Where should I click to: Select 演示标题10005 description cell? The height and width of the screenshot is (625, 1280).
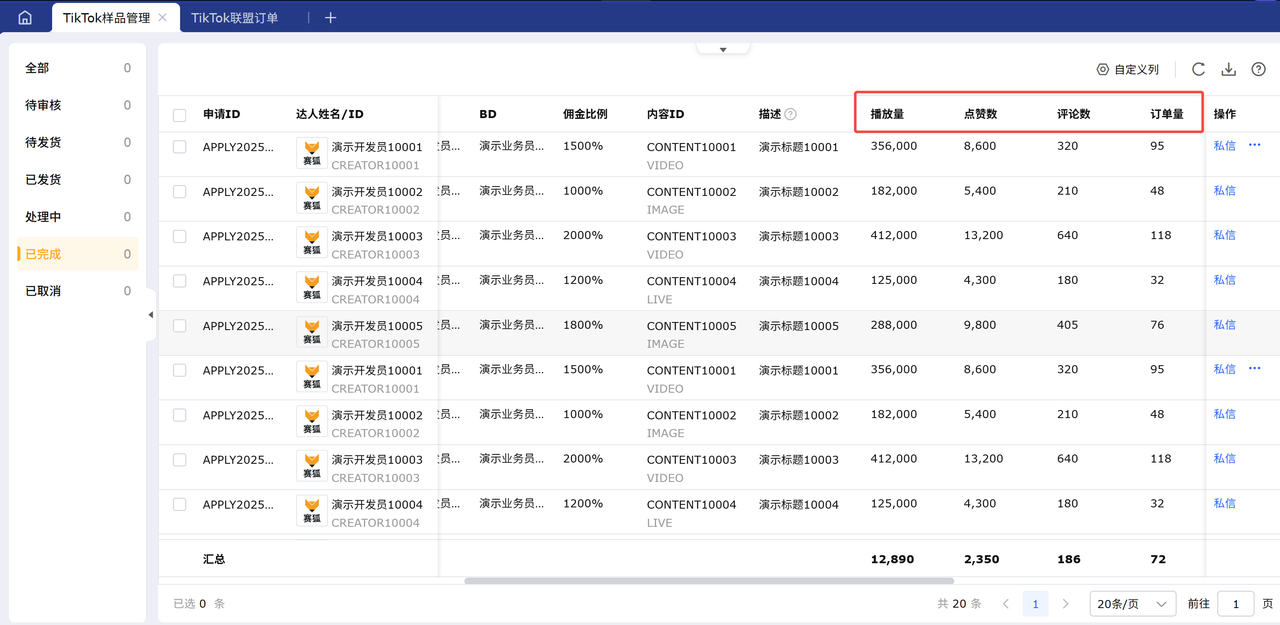coord(799,326)
